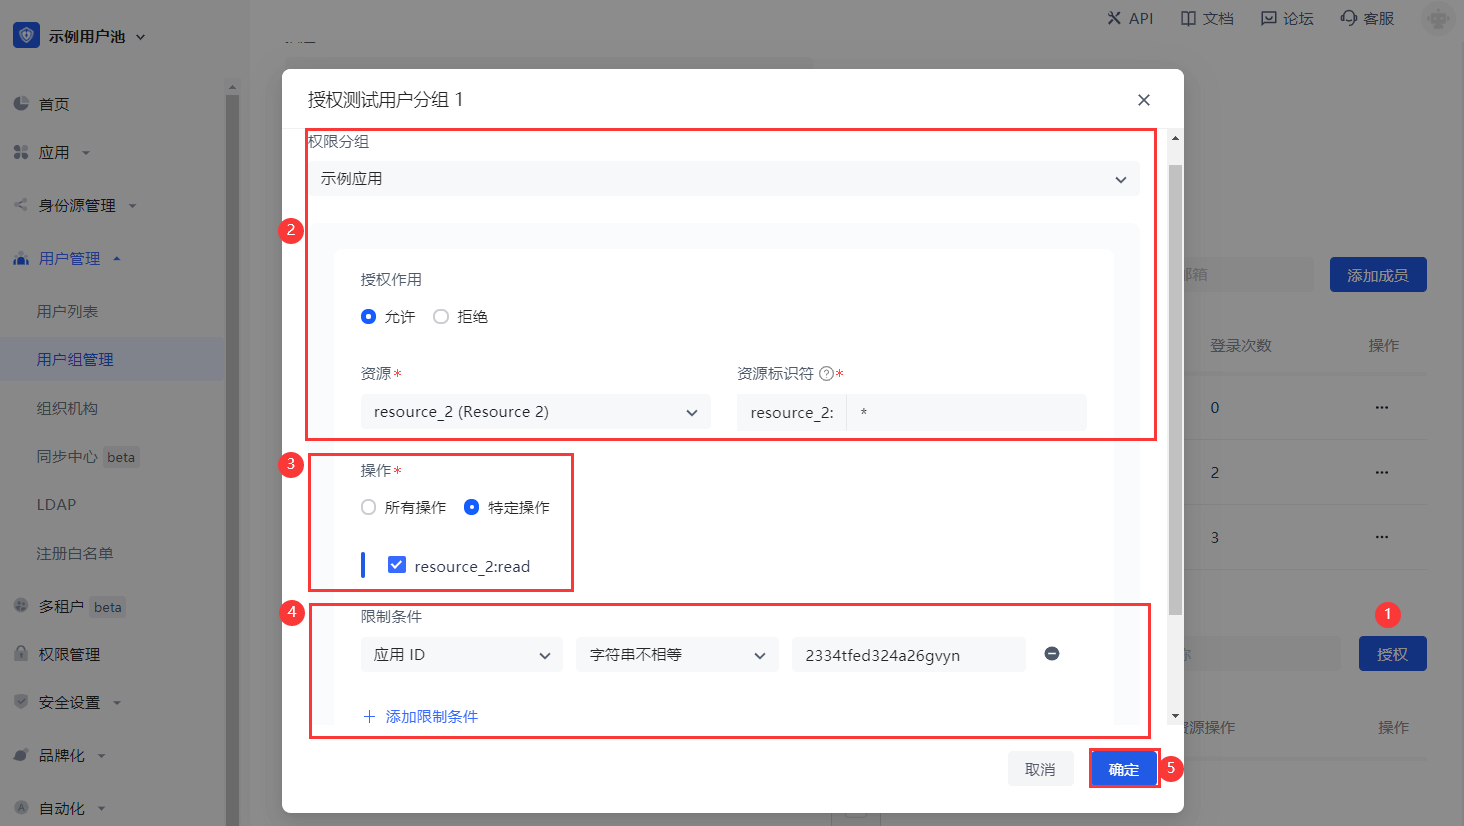Screen dimensions: 1464x826
Task: Select the 拒绝 radio button
Action: click(x=441, y=317)
